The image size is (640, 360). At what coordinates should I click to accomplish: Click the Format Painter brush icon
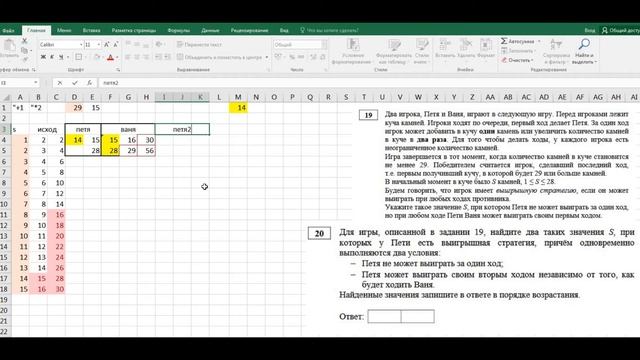(24, 60)
